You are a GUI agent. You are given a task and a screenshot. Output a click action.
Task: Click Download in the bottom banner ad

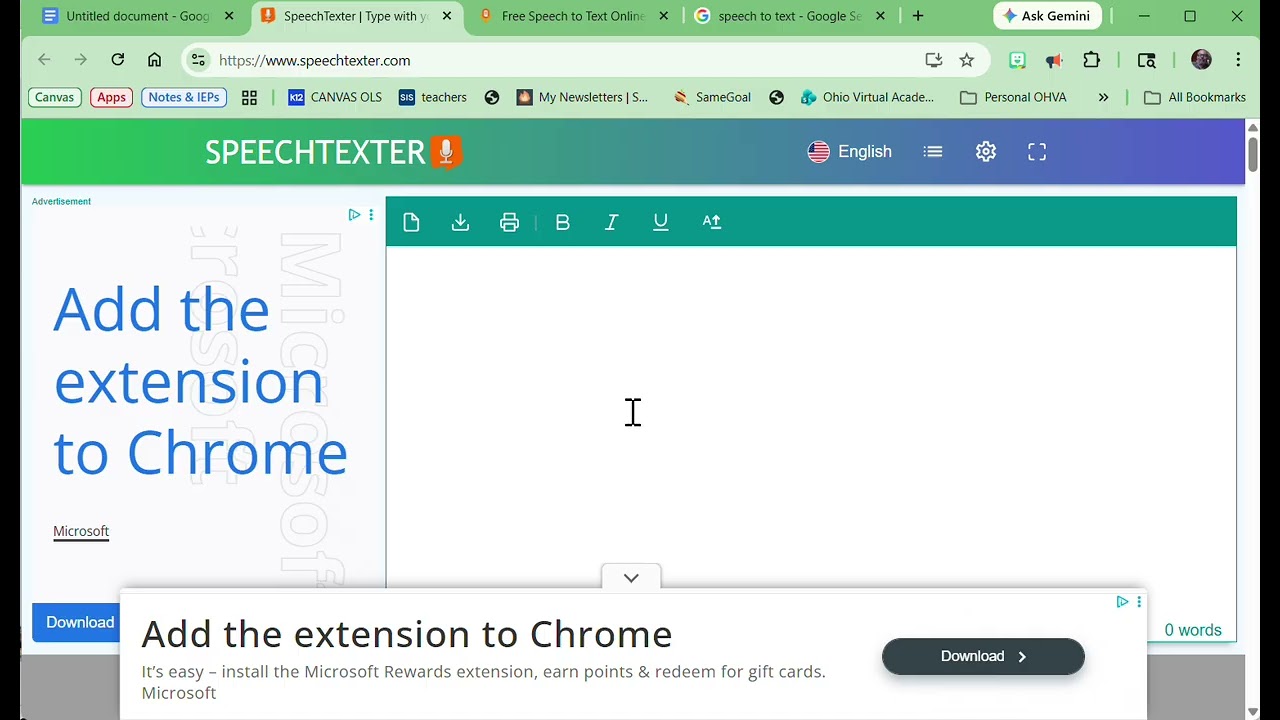[983, 656]
